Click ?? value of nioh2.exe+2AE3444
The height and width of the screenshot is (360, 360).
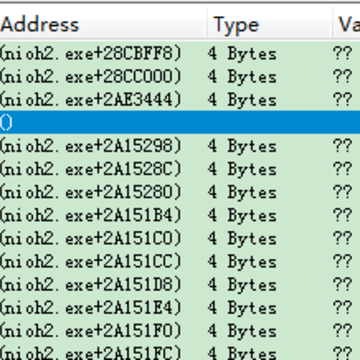point(342,99)
